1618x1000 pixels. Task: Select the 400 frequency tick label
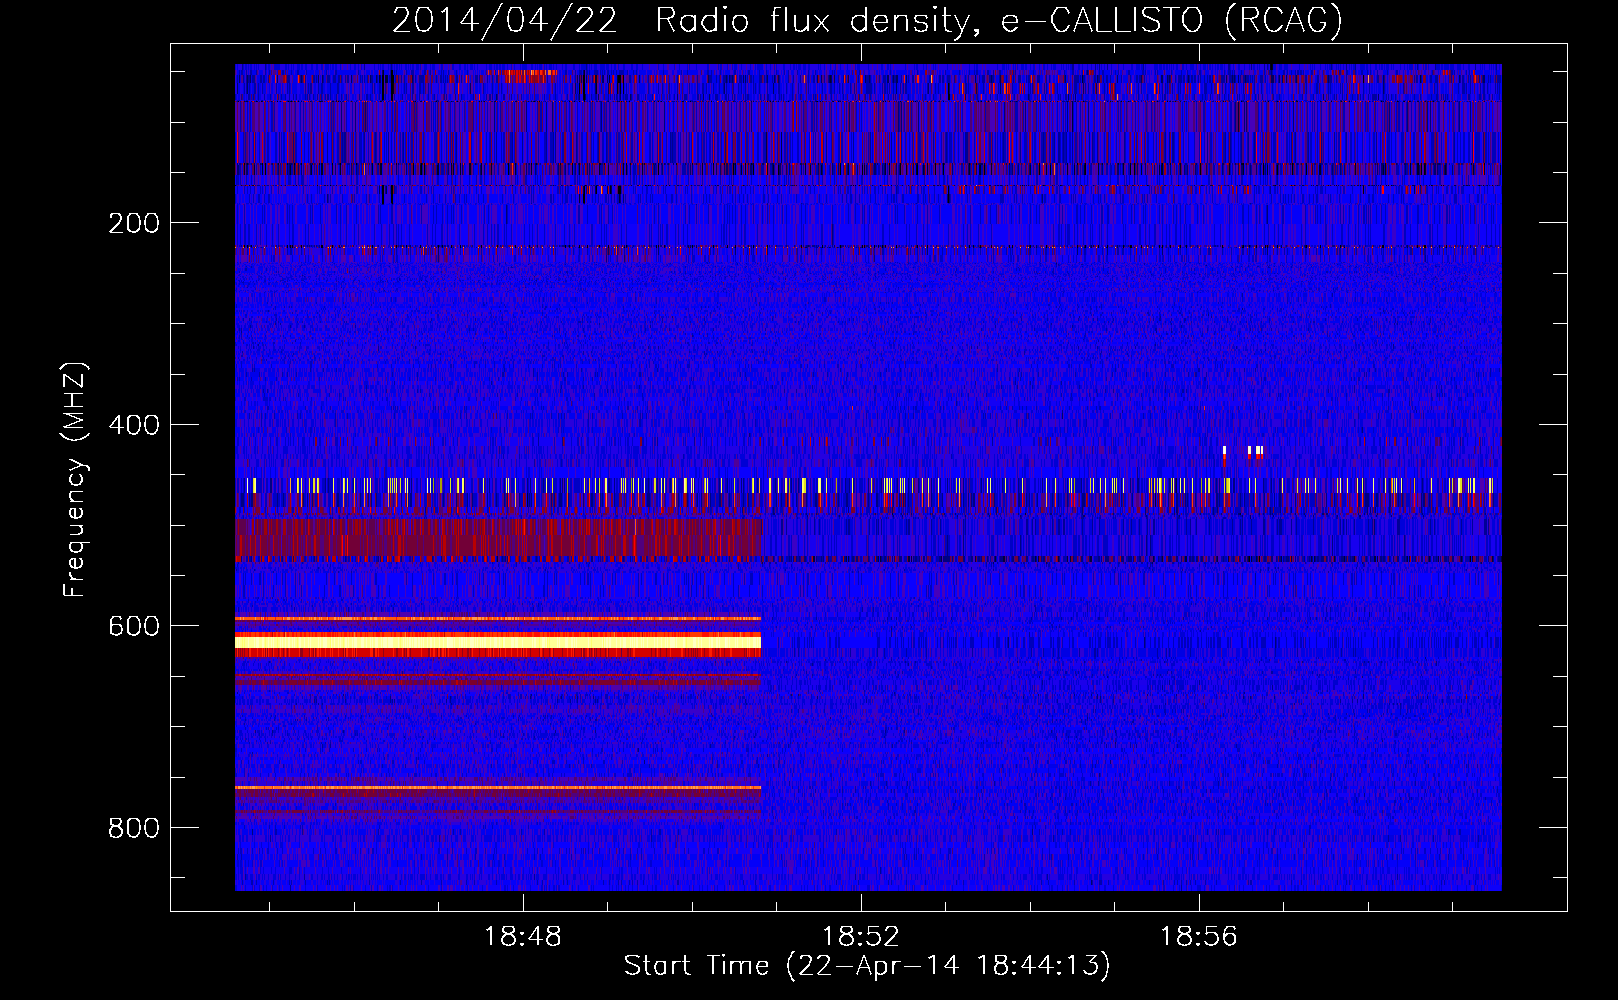click(134, 425)
